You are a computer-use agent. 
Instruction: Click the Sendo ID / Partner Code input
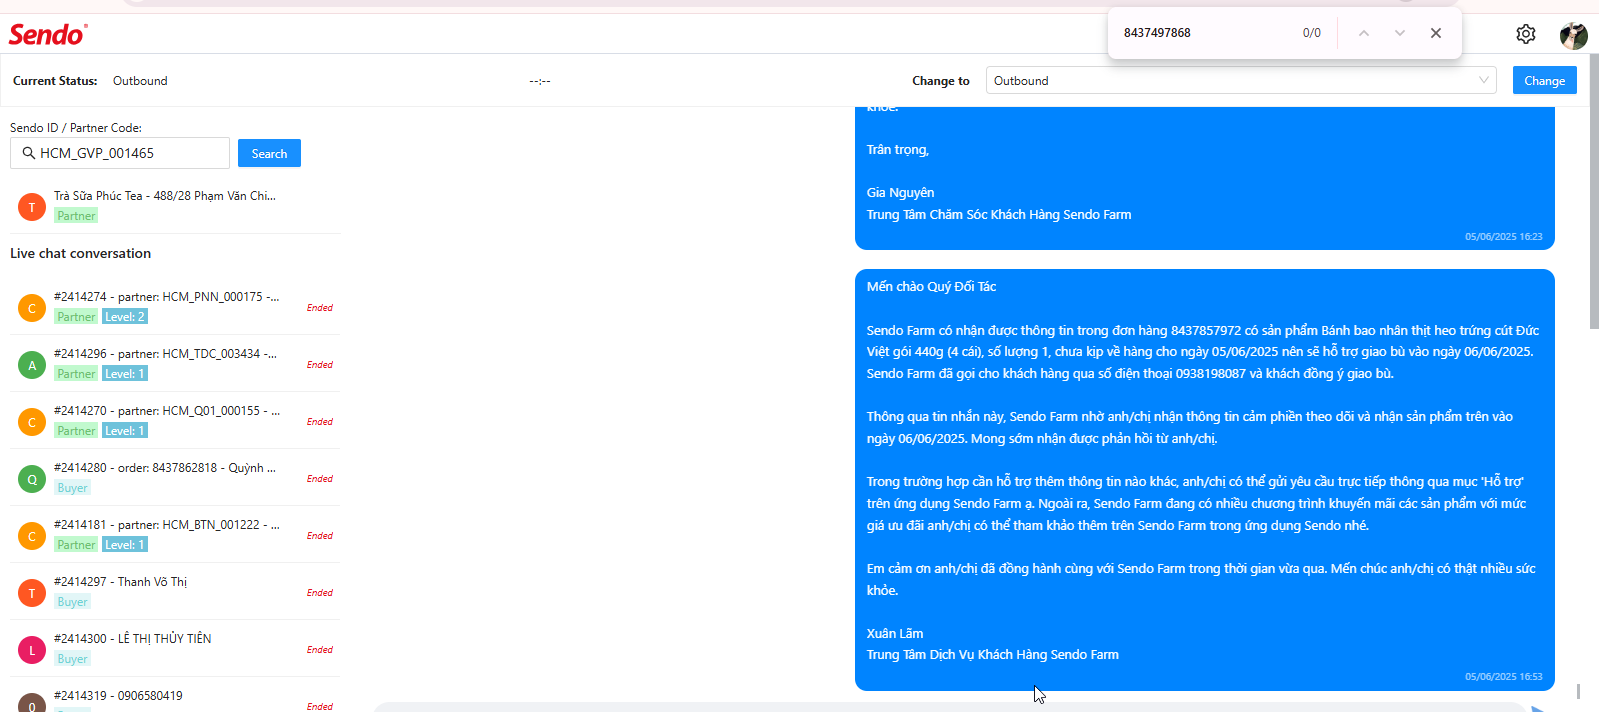click(x=120, y=153)
